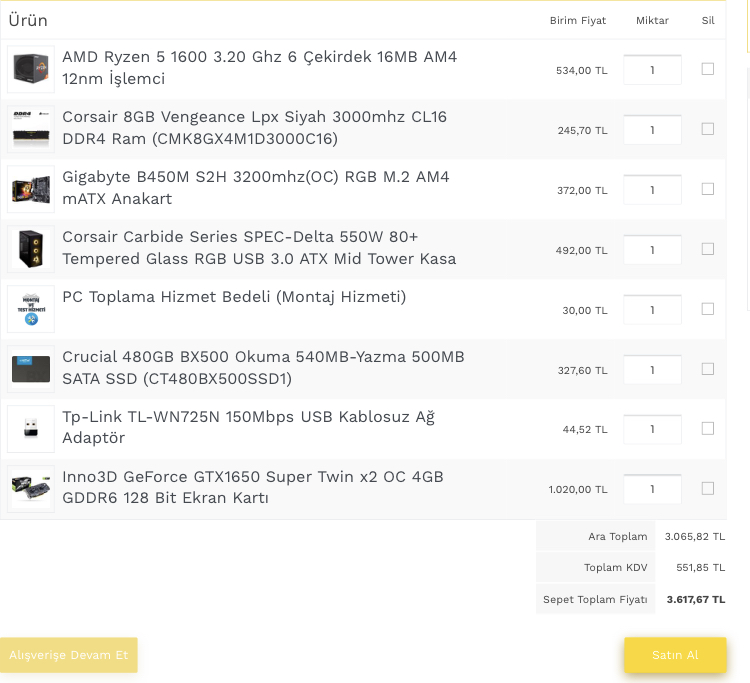Image resolution: width=750 pixels, height=683 pixels.
Task: Open the Corsair Carbide case thumbnail
Action: click(31, 249)
